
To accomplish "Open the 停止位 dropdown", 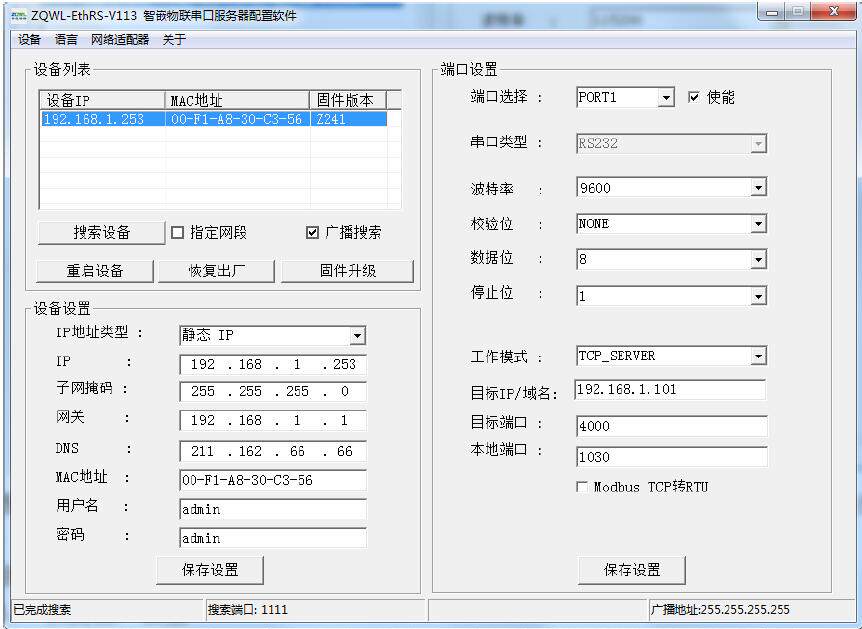I will pyautogui.click(x=759, y=297).
